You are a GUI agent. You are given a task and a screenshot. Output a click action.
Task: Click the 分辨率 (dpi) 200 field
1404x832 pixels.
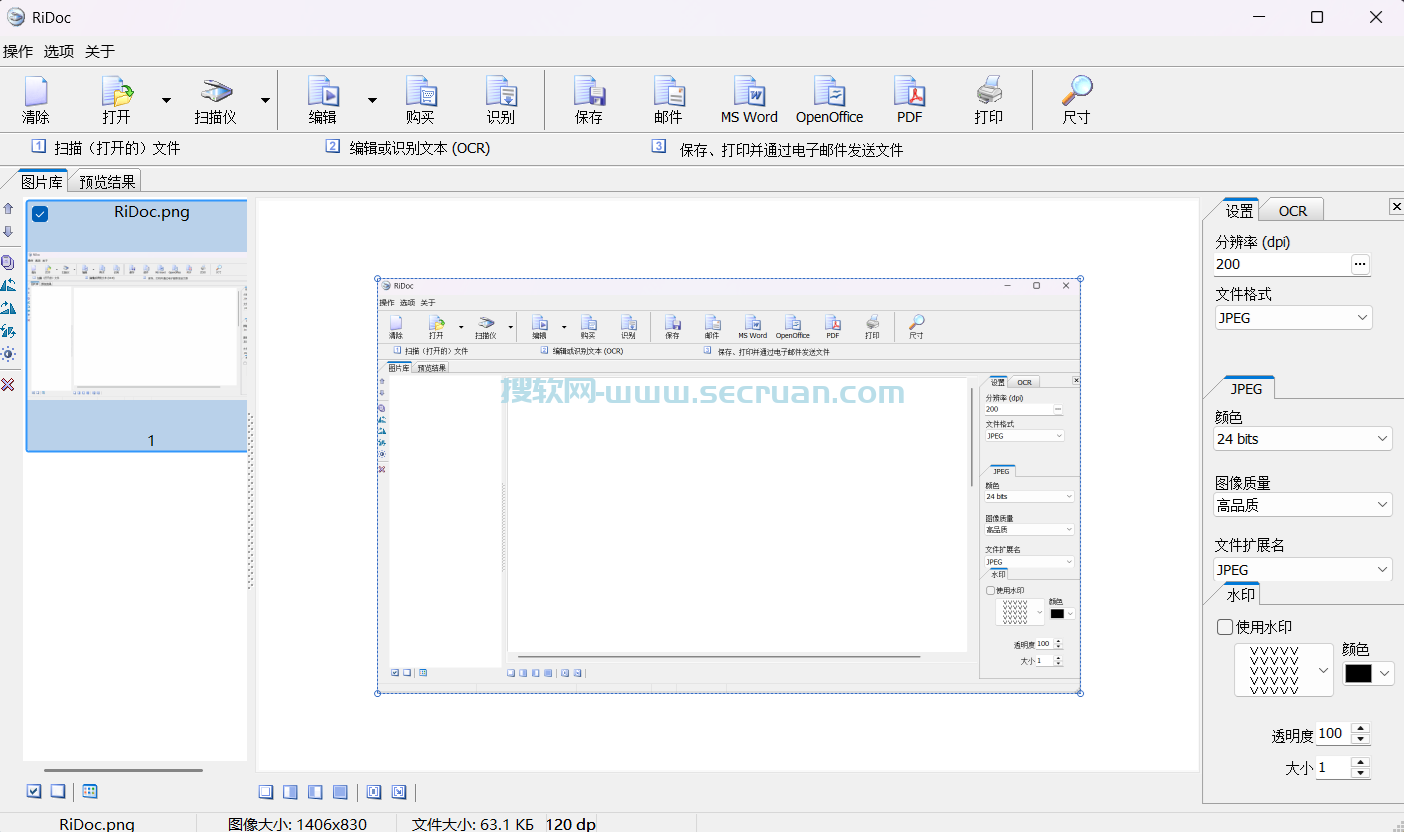(x=1281, y=264)
